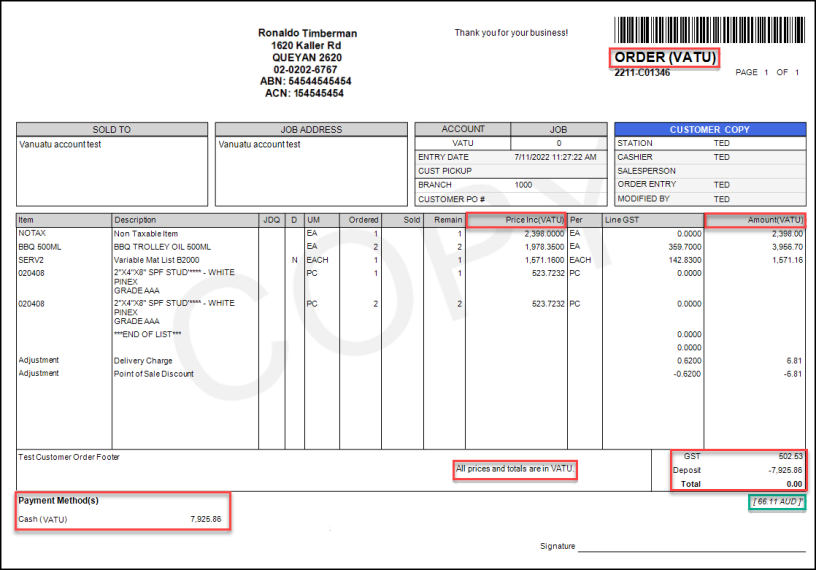Select the Point of Sale Discount adjustment
The width and height of the screenshot is (816, 570).
pyautogui.click(x=154, y=374)
